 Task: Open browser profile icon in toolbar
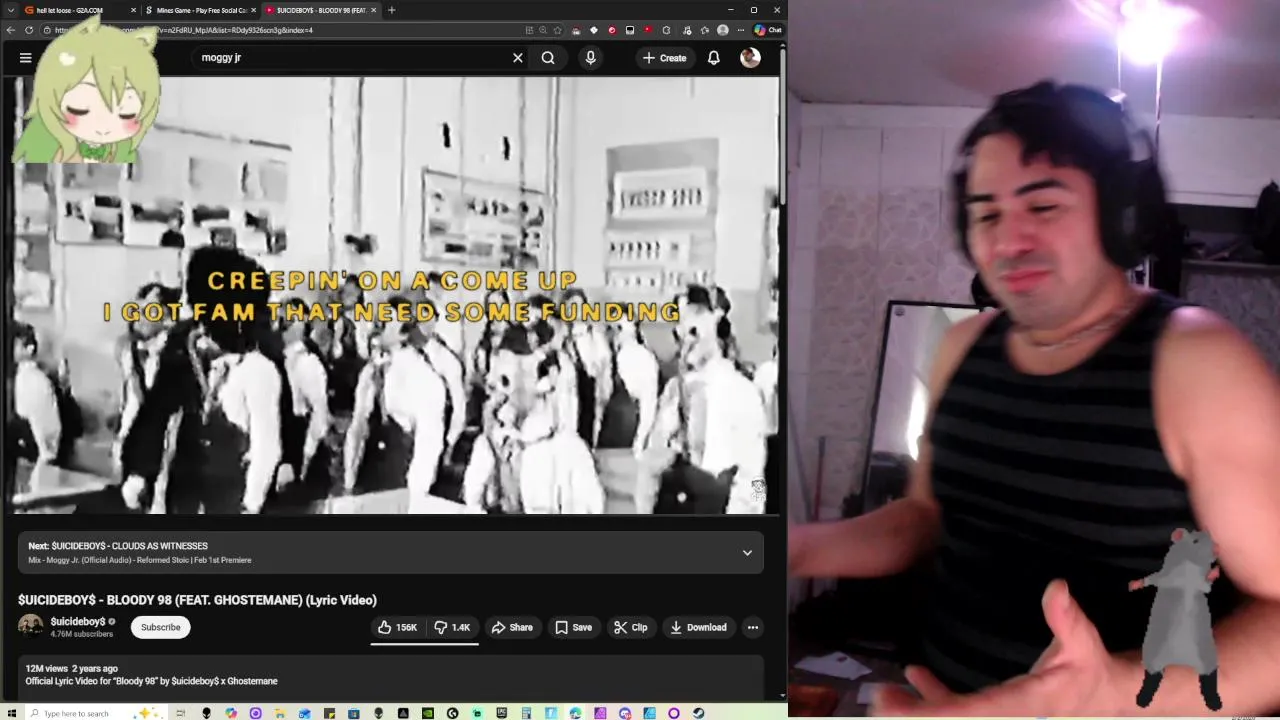[722, 30]
